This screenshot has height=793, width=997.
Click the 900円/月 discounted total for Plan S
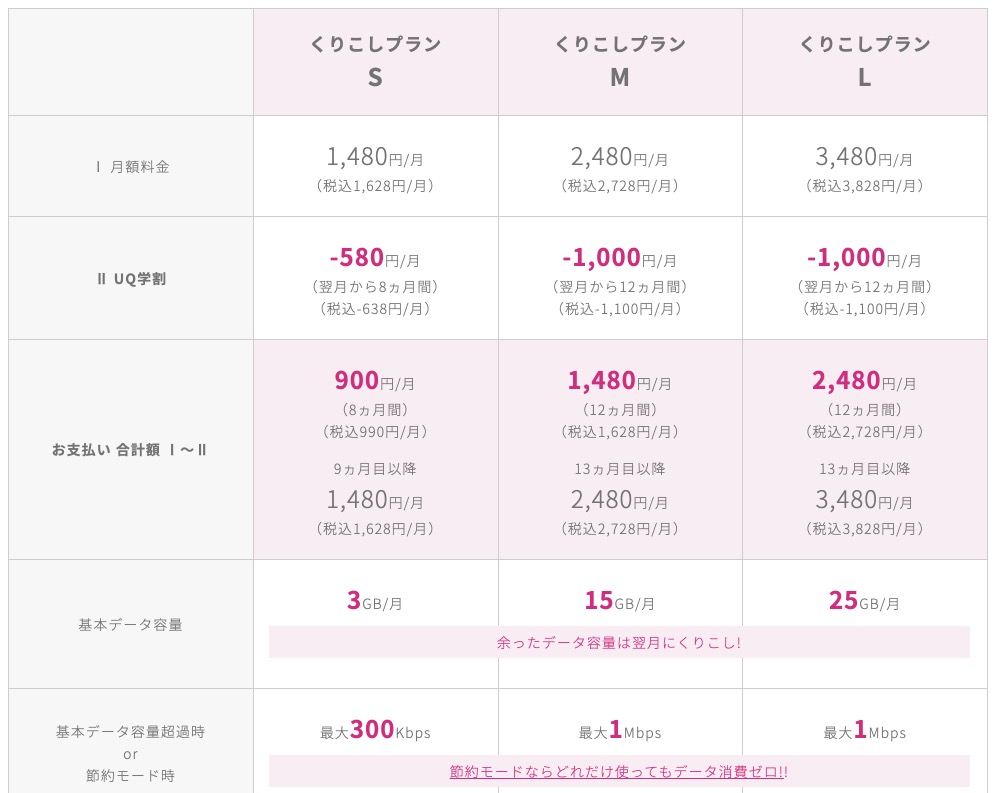tap(375, 381)
